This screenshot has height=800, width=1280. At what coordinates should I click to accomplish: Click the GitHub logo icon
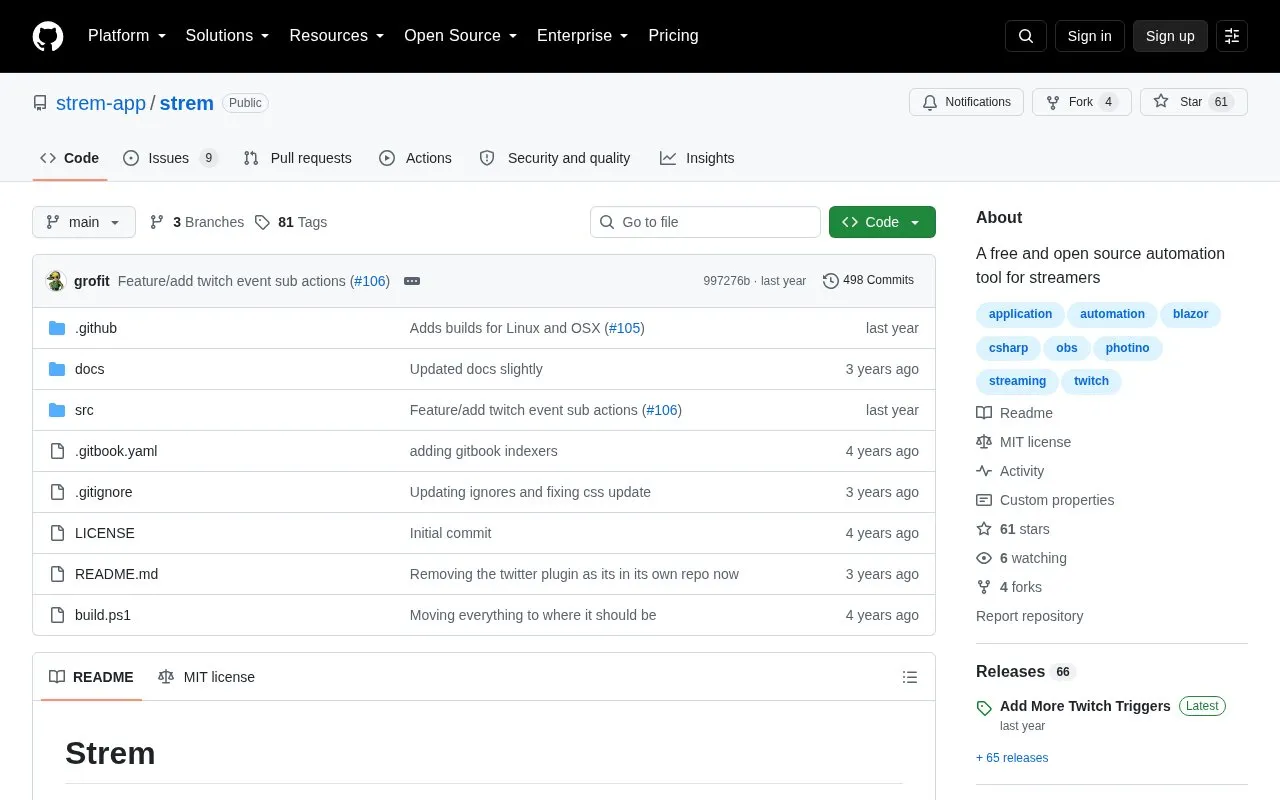pos(48,36)
